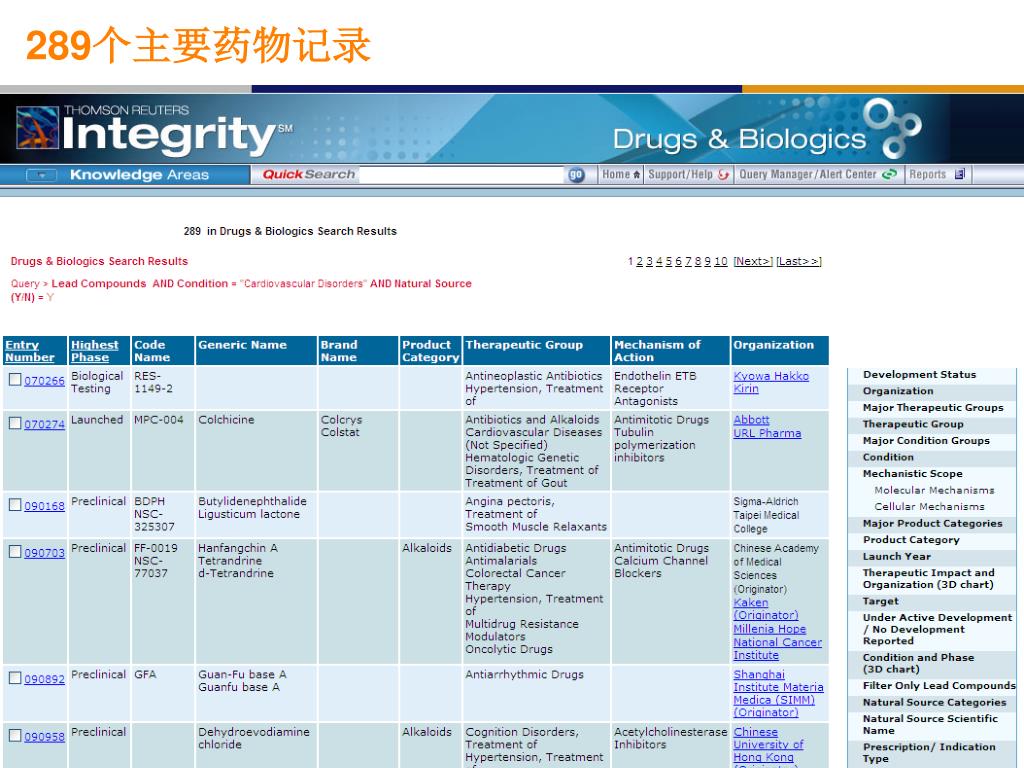1024x768 pixels.
Task: Select Major Product Categories sidebar item
Action: coord(932,523)
